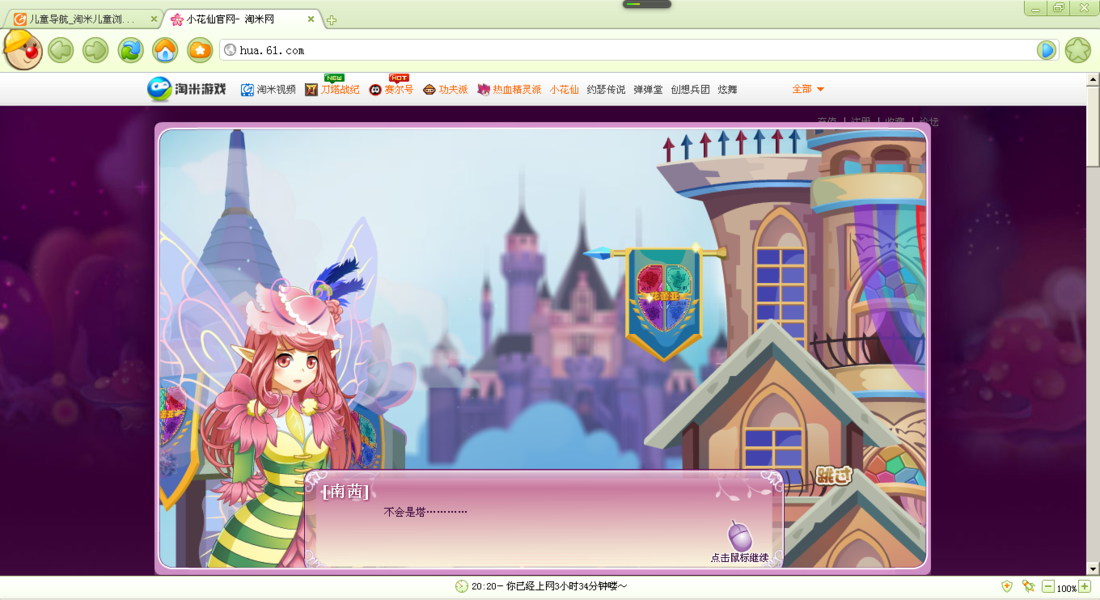This screenshot has width=1100, height=600.
Task: Open the 淘米游戏 logo link
Action: [187, 89]
